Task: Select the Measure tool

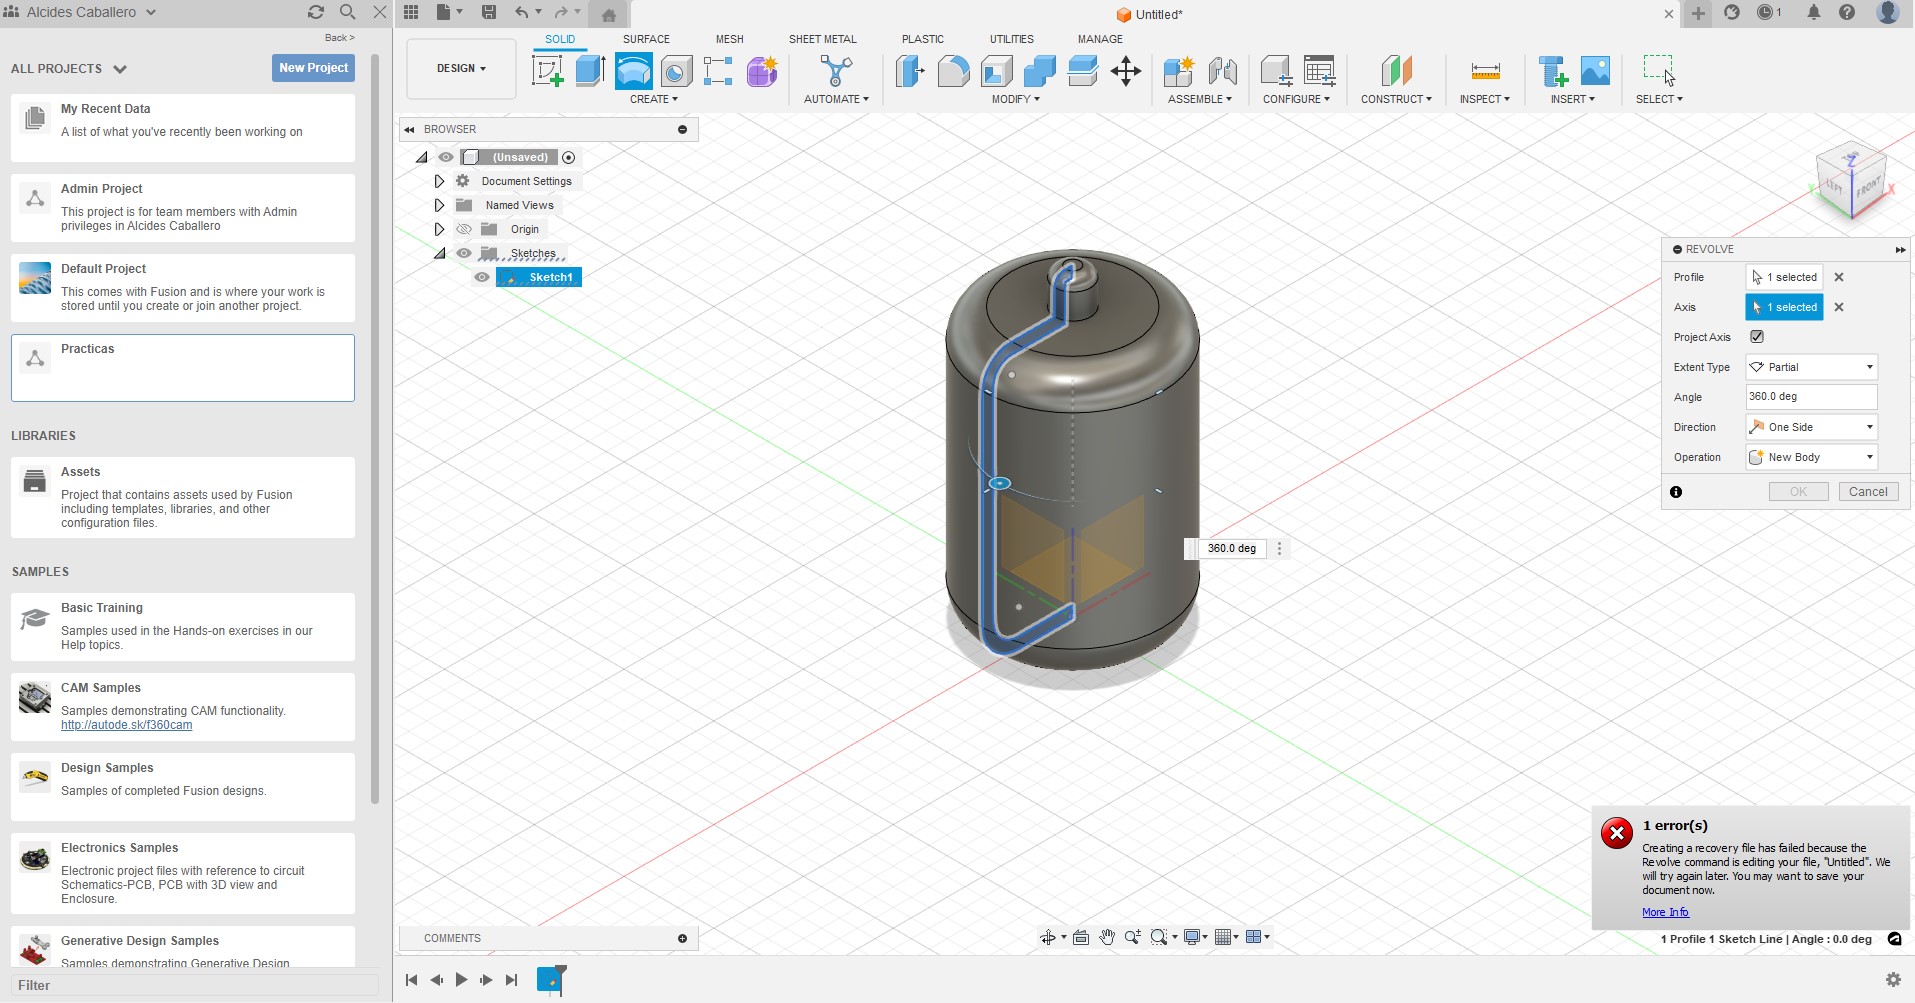Action: coord(1485,71)
